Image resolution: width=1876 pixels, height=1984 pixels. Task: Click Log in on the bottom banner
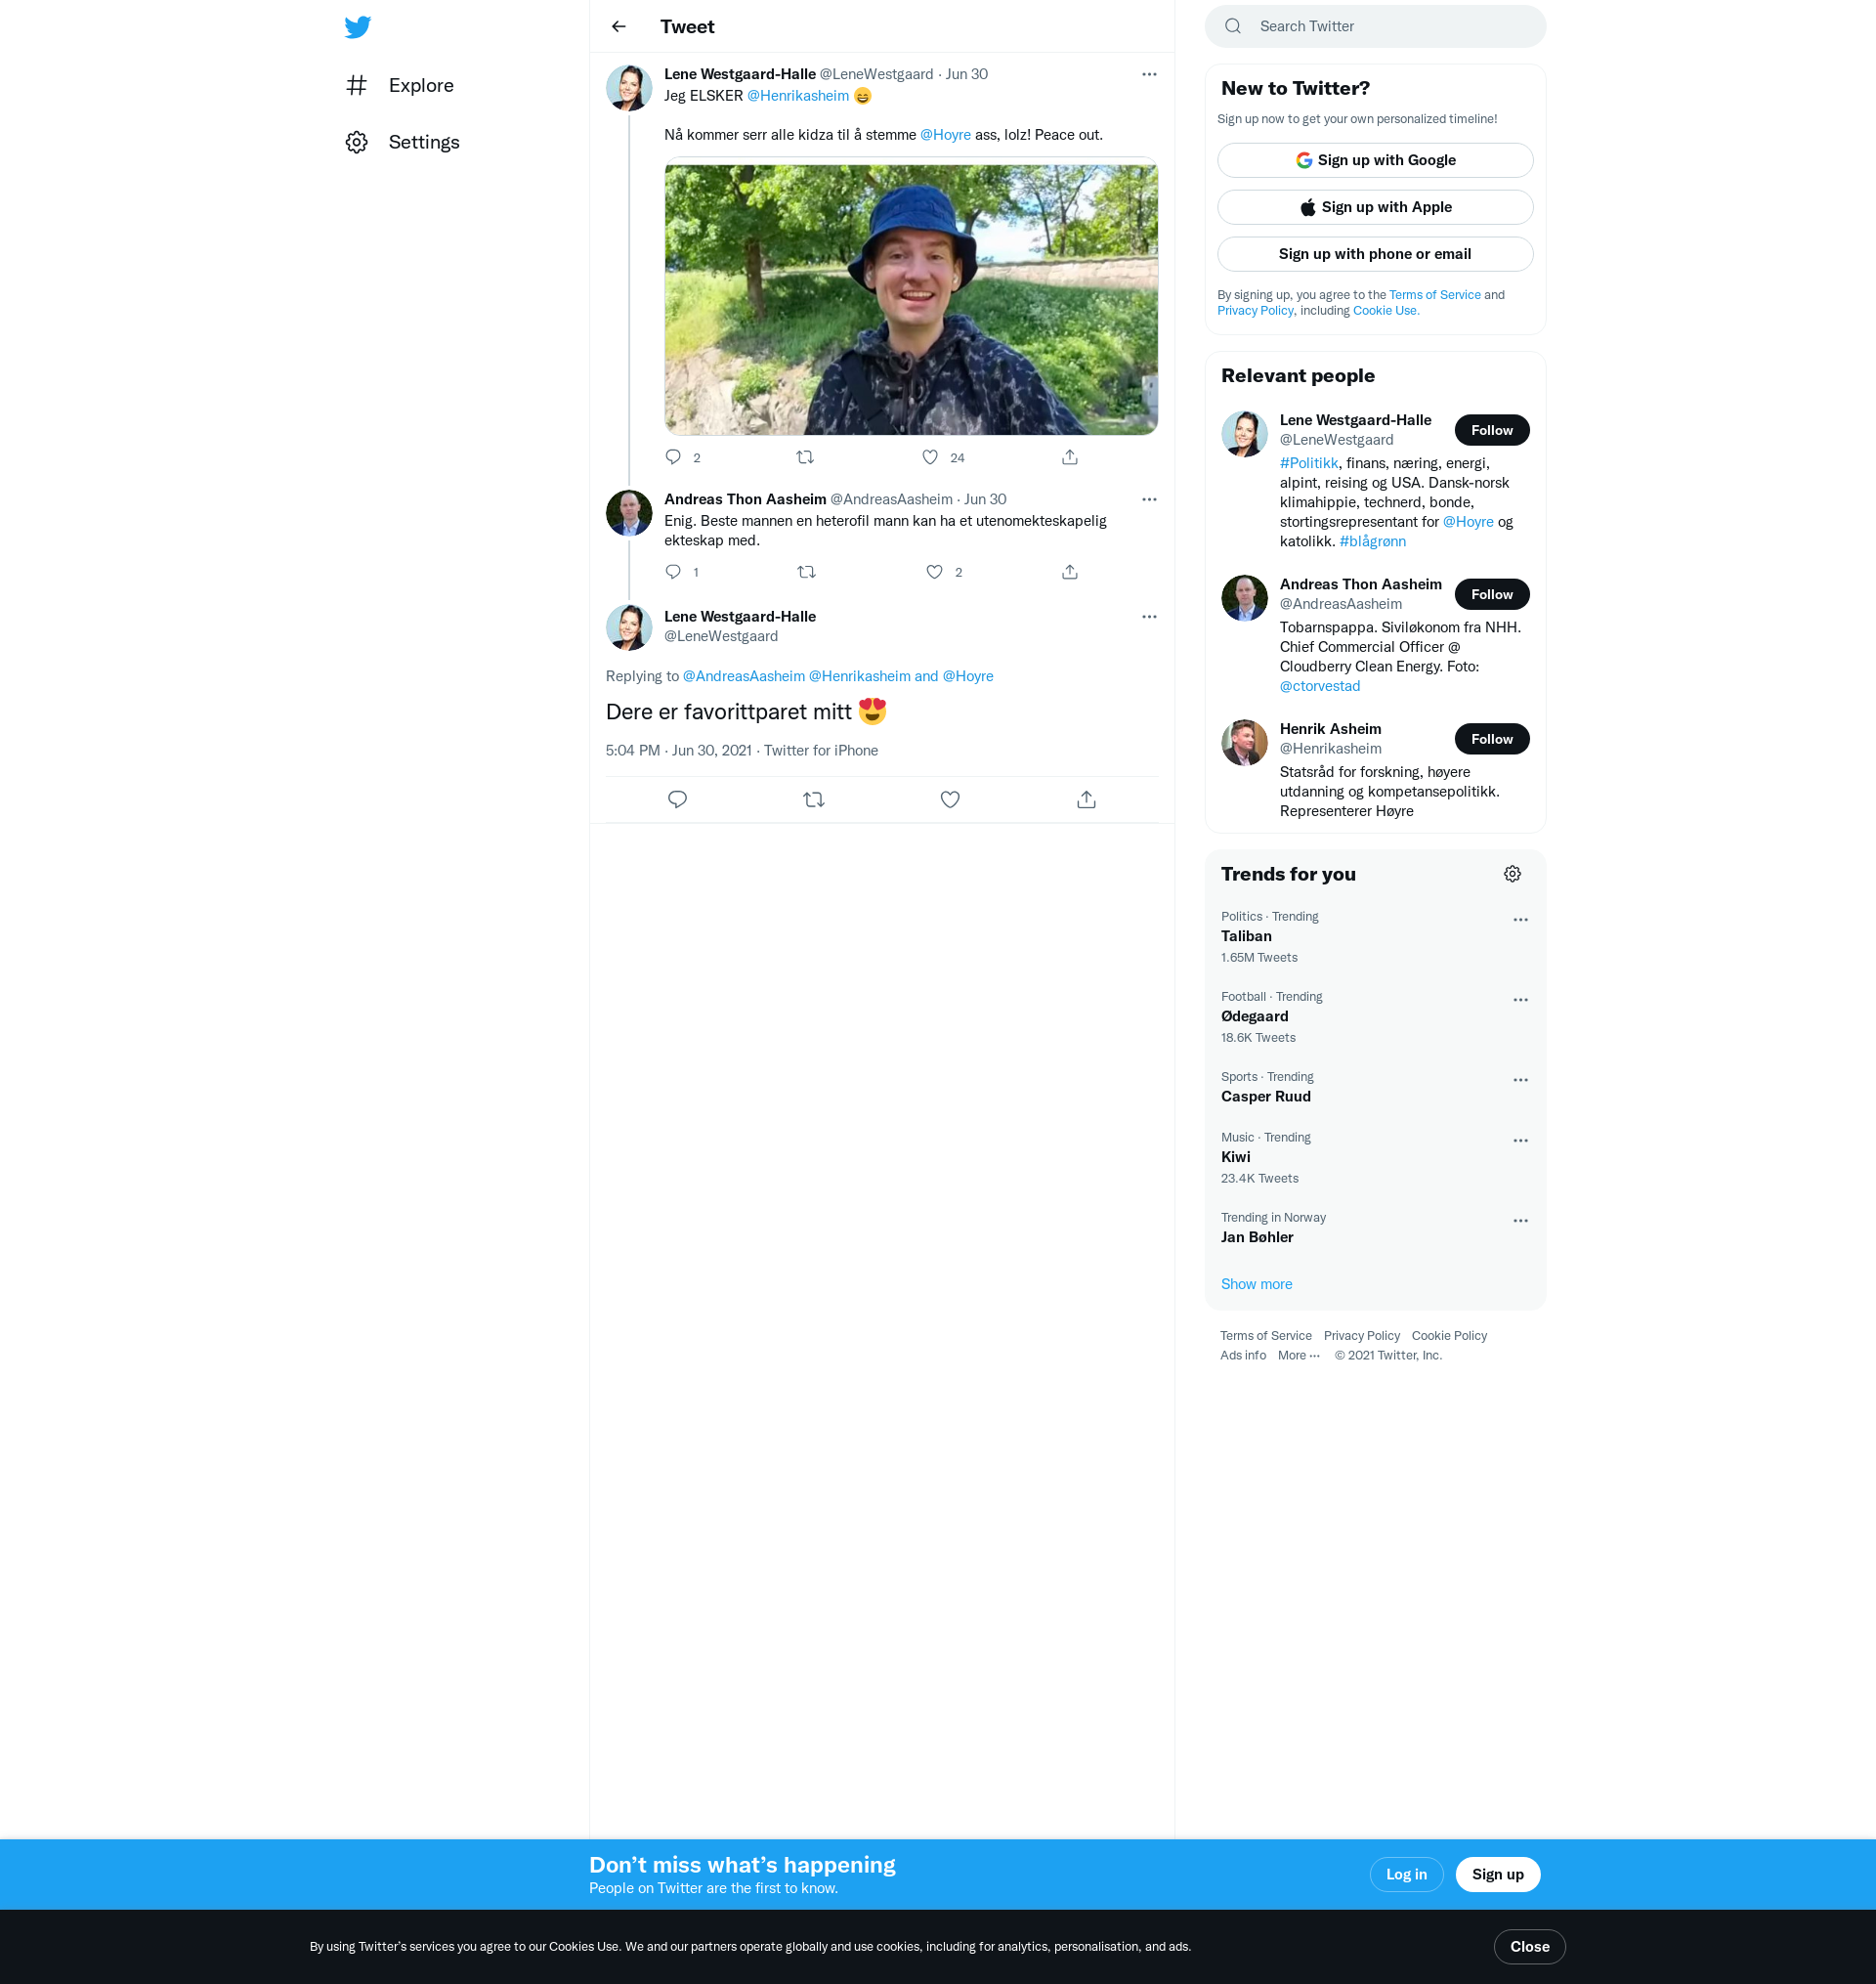1406,1874
